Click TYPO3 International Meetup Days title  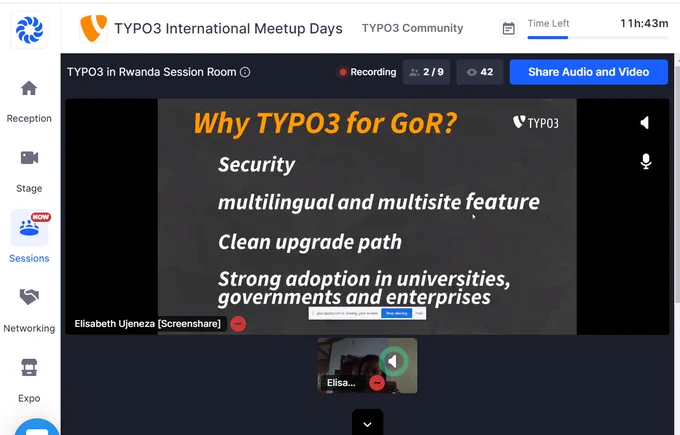point(228,29)
